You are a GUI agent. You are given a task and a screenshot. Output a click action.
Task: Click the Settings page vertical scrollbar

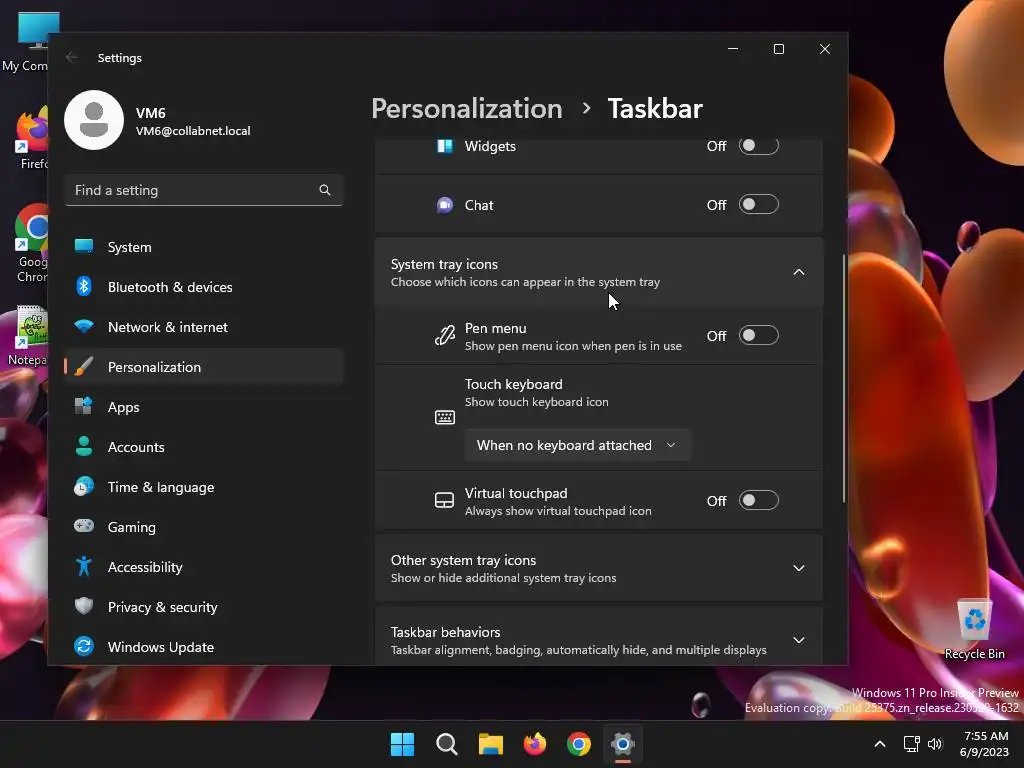click(844, 379)
